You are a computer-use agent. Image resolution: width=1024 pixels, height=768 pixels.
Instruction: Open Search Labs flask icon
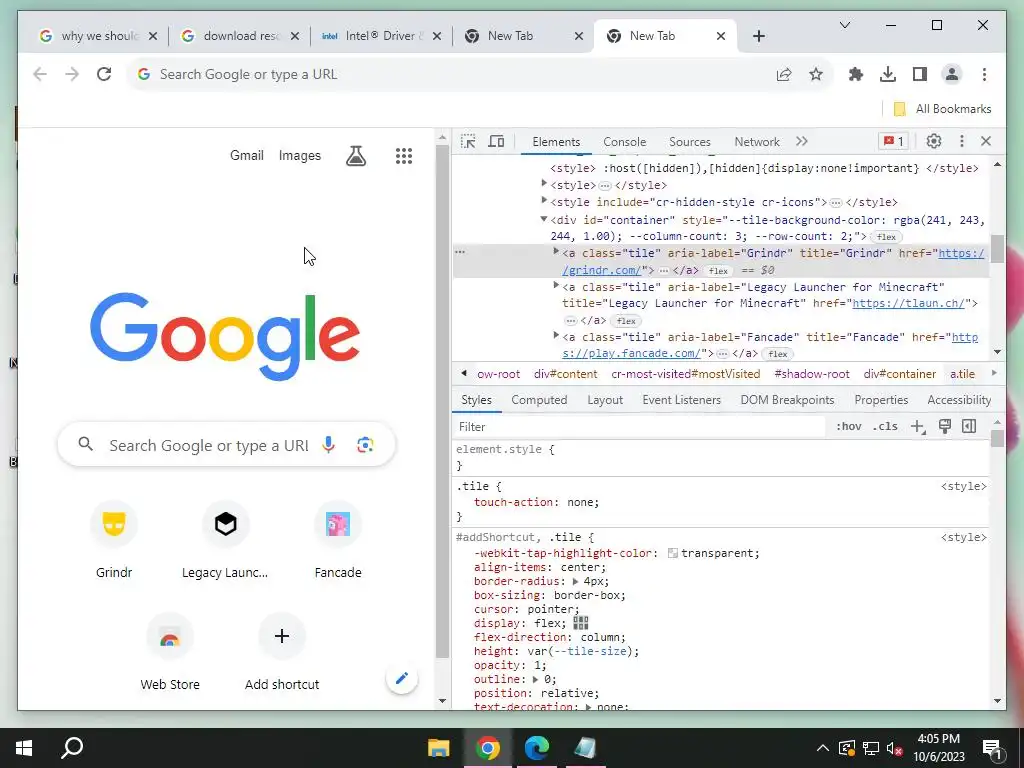point(356,155)
